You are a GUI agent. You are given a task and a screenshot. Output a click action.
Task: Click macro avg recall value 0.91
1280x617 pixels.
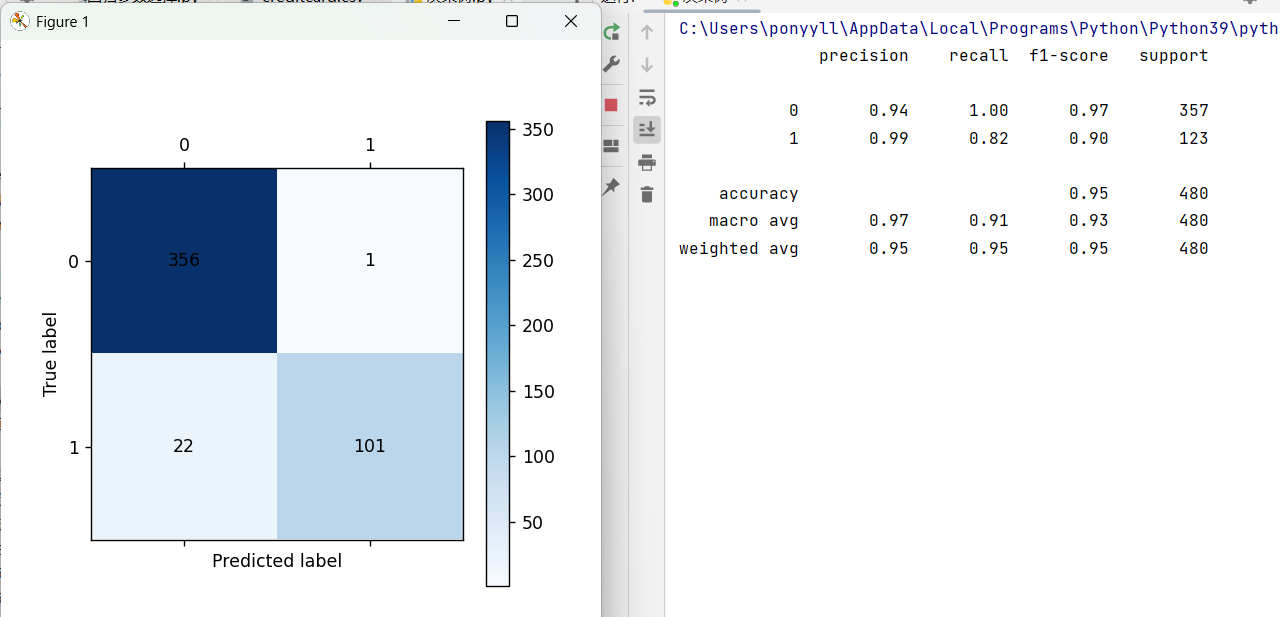pos(989,221)
